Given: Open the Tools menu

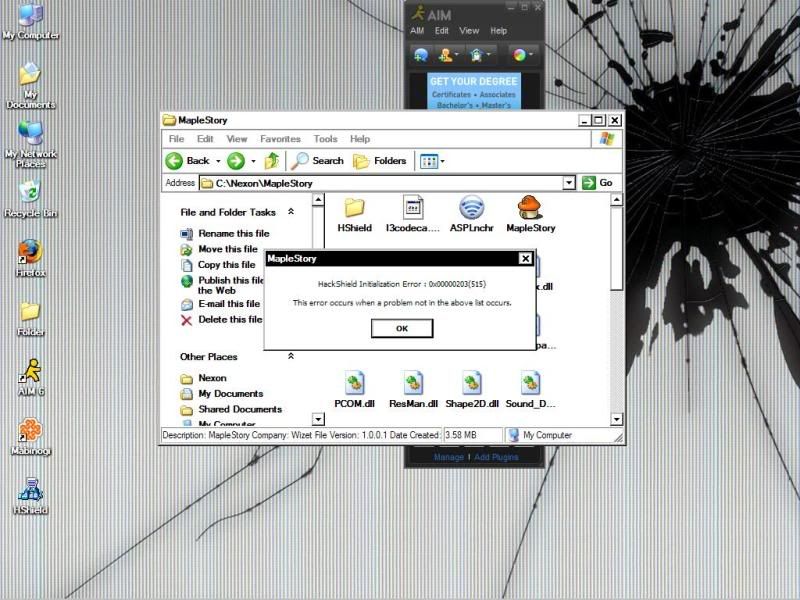Looking at the screenshot, I should (x=326, y=139).
